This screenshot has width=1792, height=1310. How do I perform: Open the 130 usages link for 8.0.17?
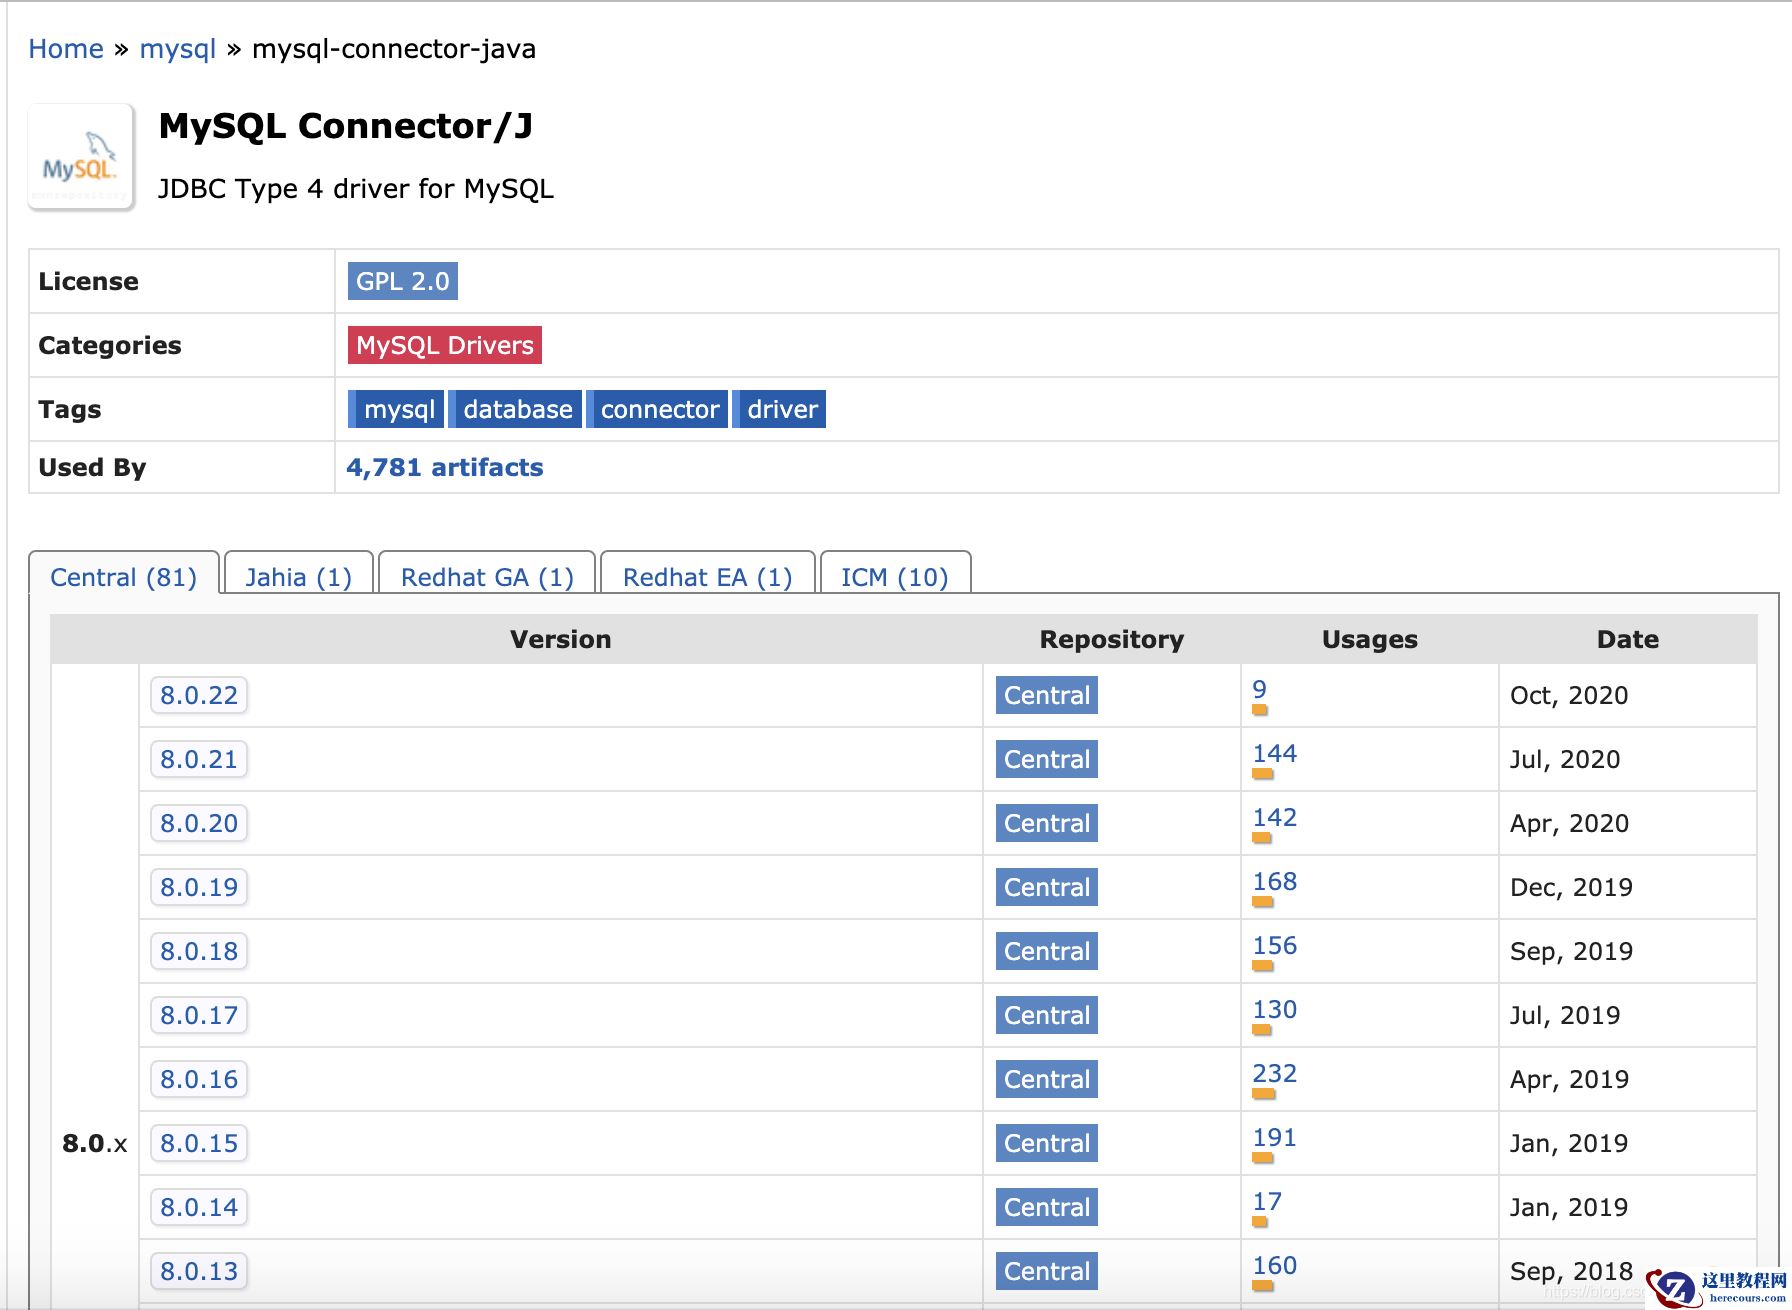pos(1275,1009)
